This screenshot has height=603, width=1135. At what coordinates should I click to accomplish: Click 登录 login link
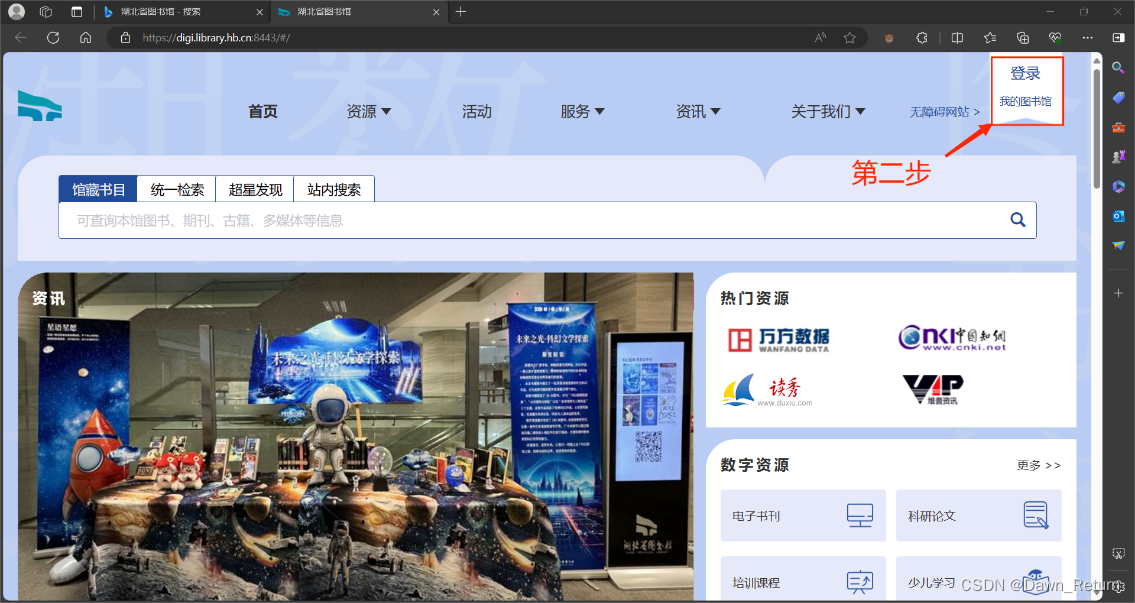(1025, 73)
